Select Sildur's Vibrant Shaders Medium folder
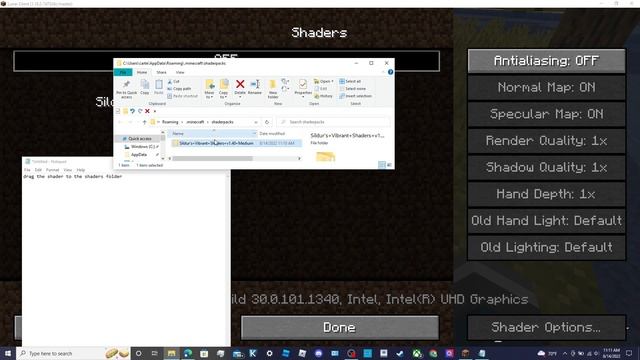Image resolution: width=640 pixels, height=360 pixels. (x=236, y=143)
